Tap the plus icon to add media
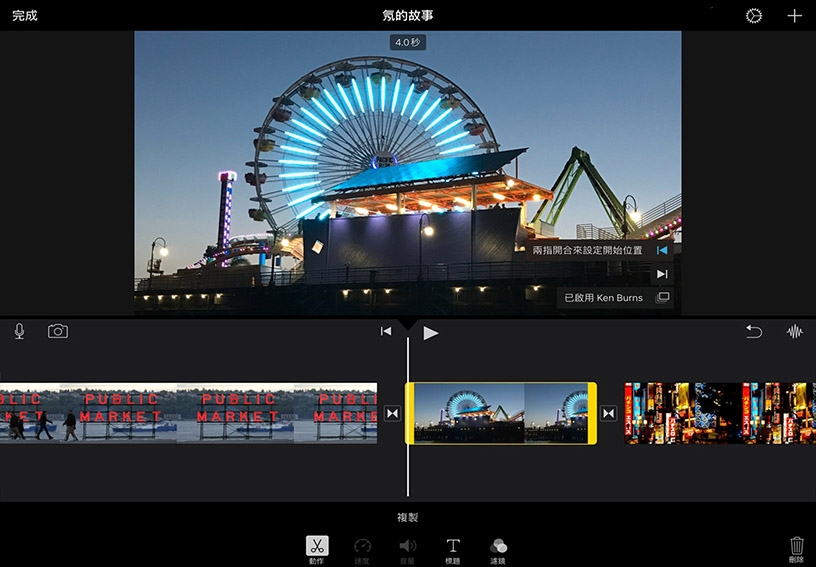 click(x=794, y=16)
